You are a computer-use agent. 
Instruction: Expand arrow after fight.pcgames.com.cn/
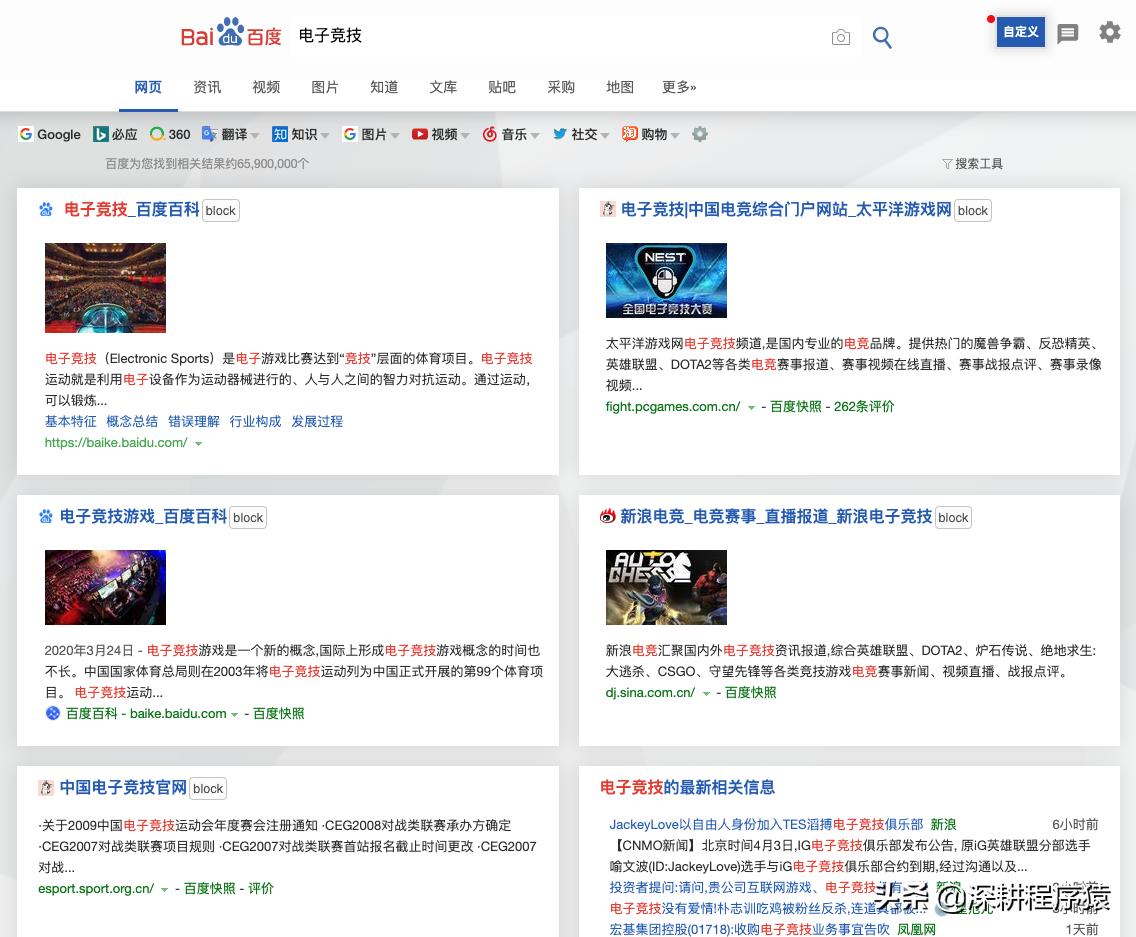tap(751, 408)
